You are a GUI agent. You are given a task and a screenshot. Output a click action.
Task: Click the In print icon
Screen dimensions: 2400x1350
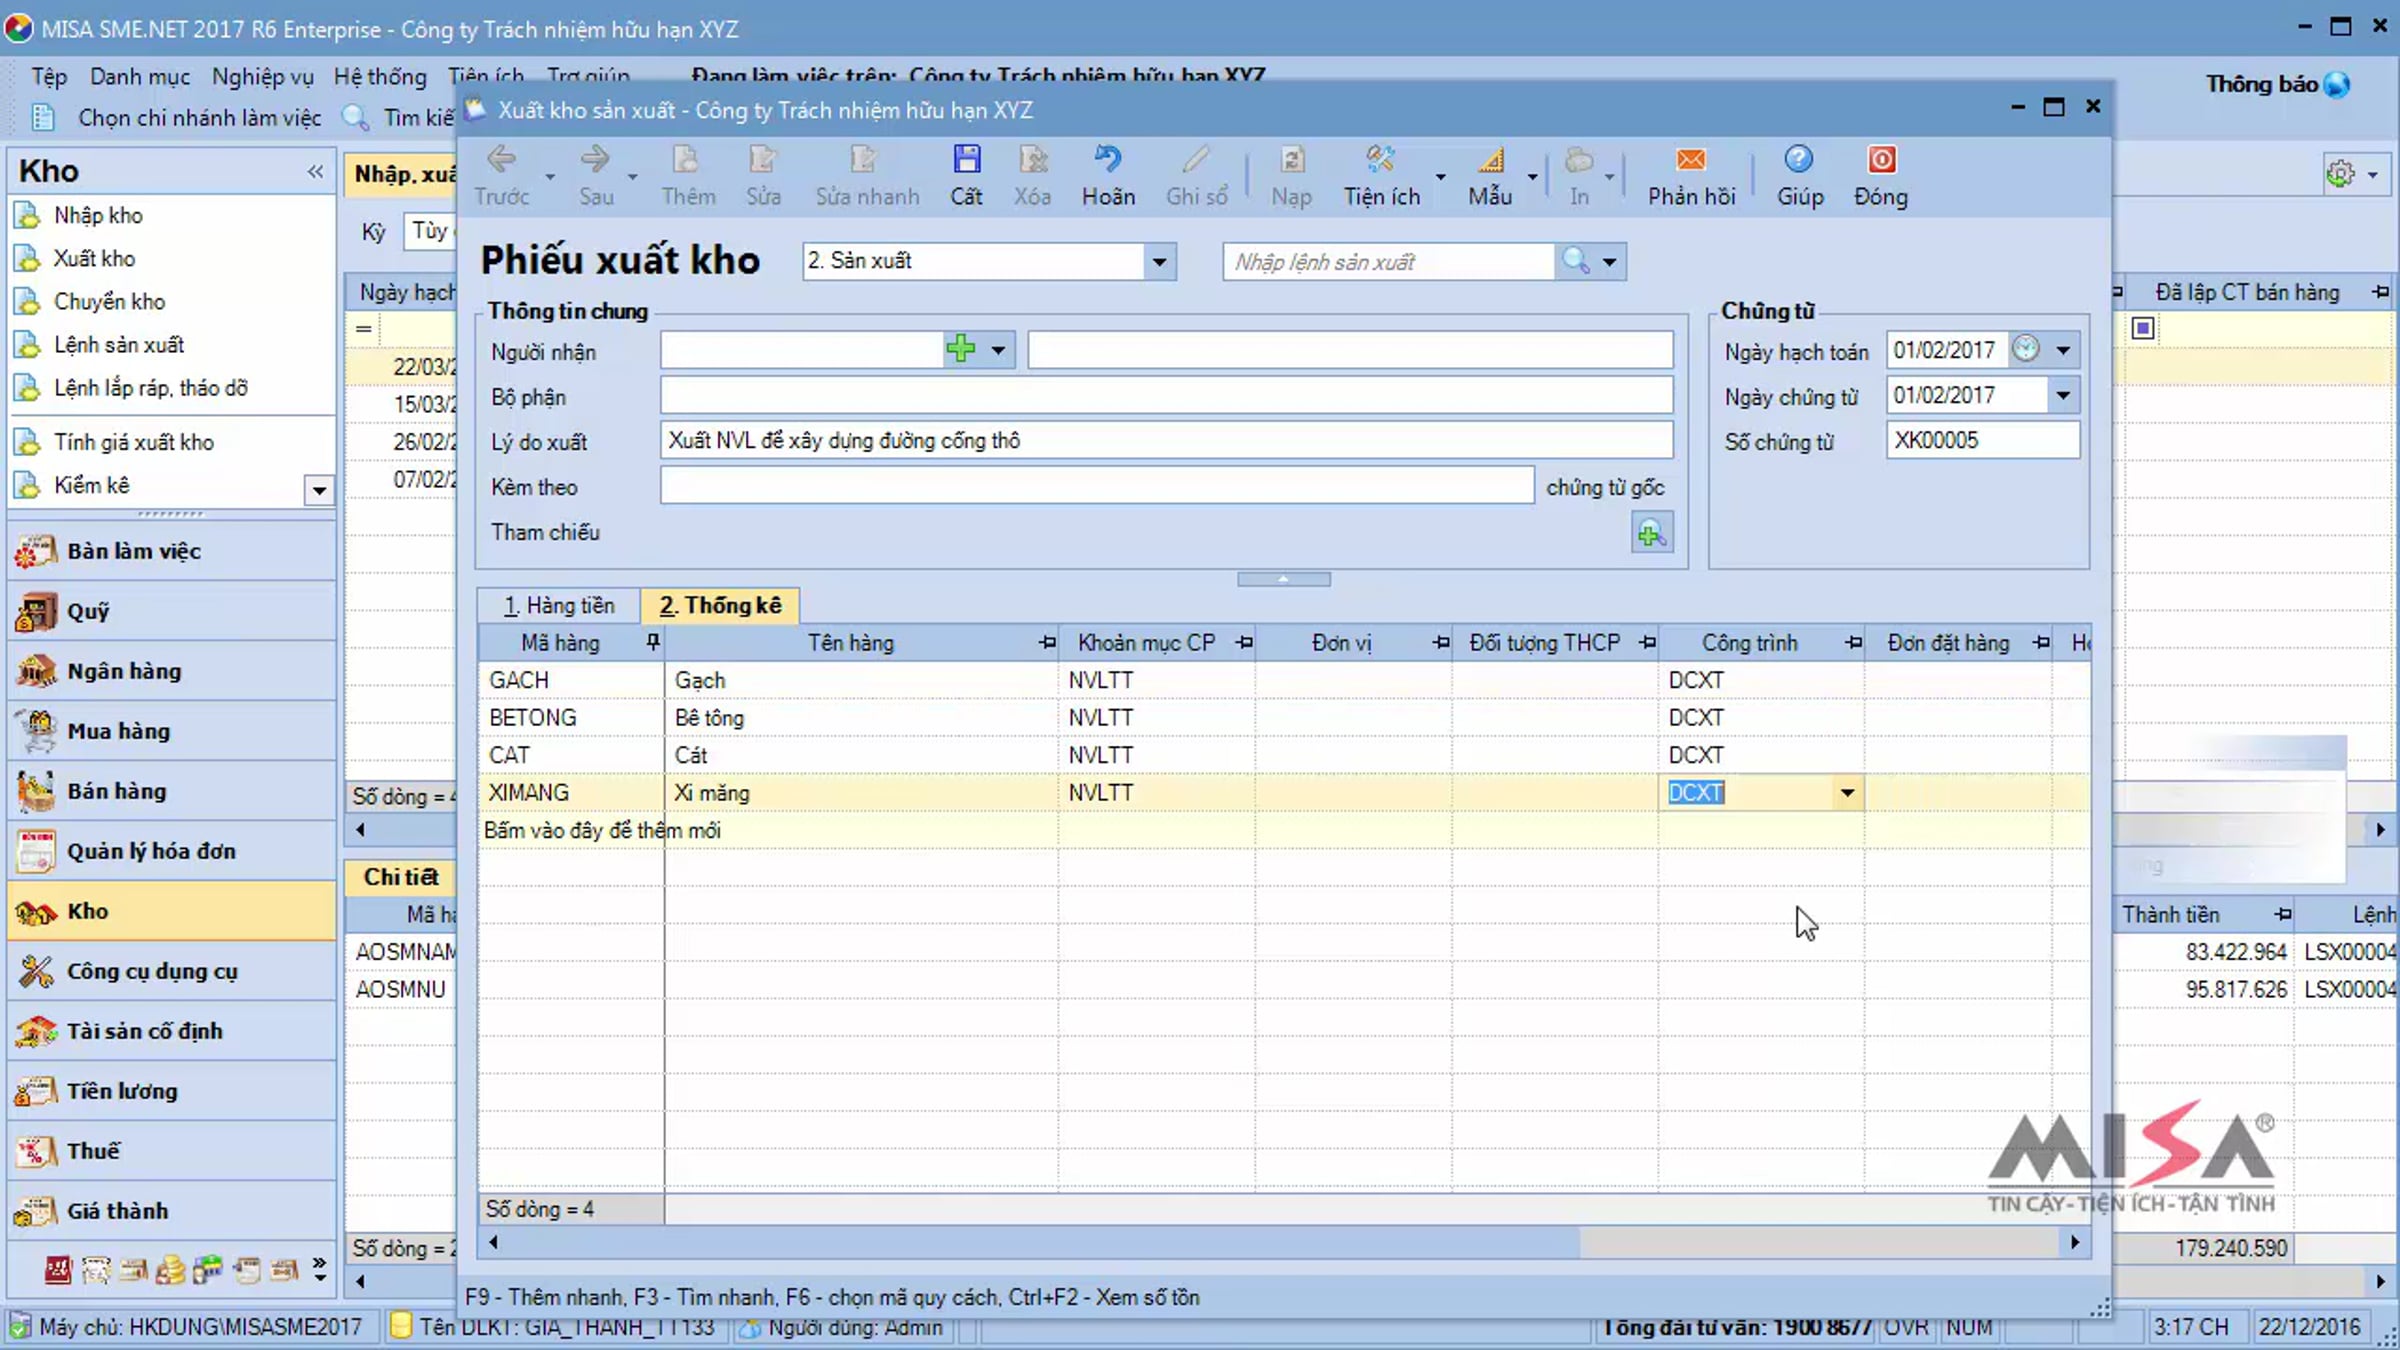1579,160
